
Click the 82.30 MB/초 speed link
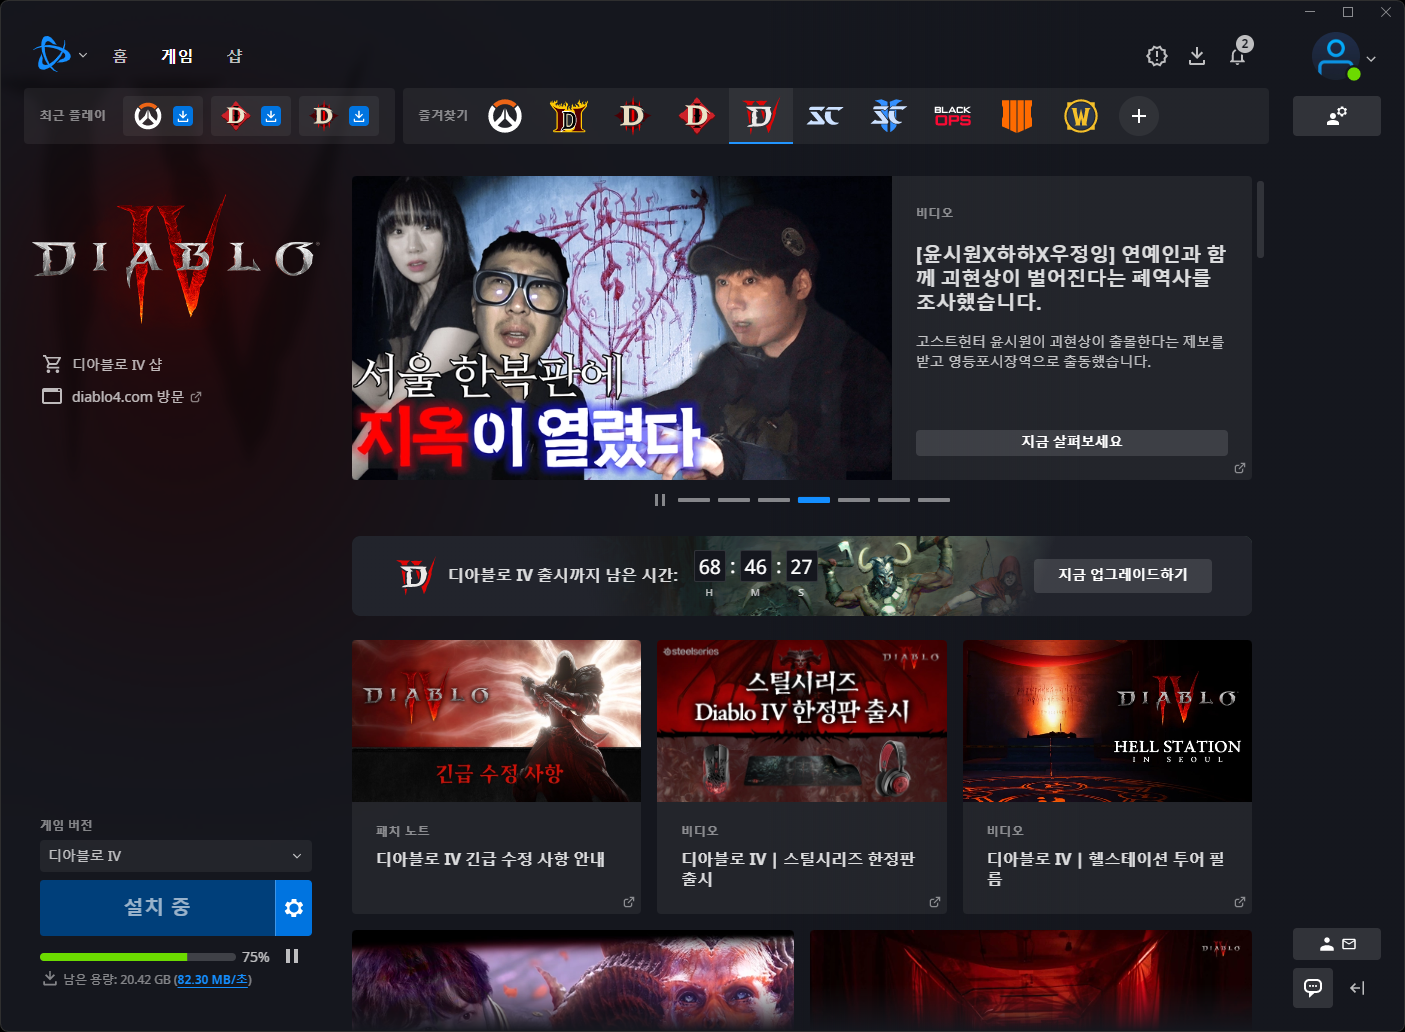(213, 980)
